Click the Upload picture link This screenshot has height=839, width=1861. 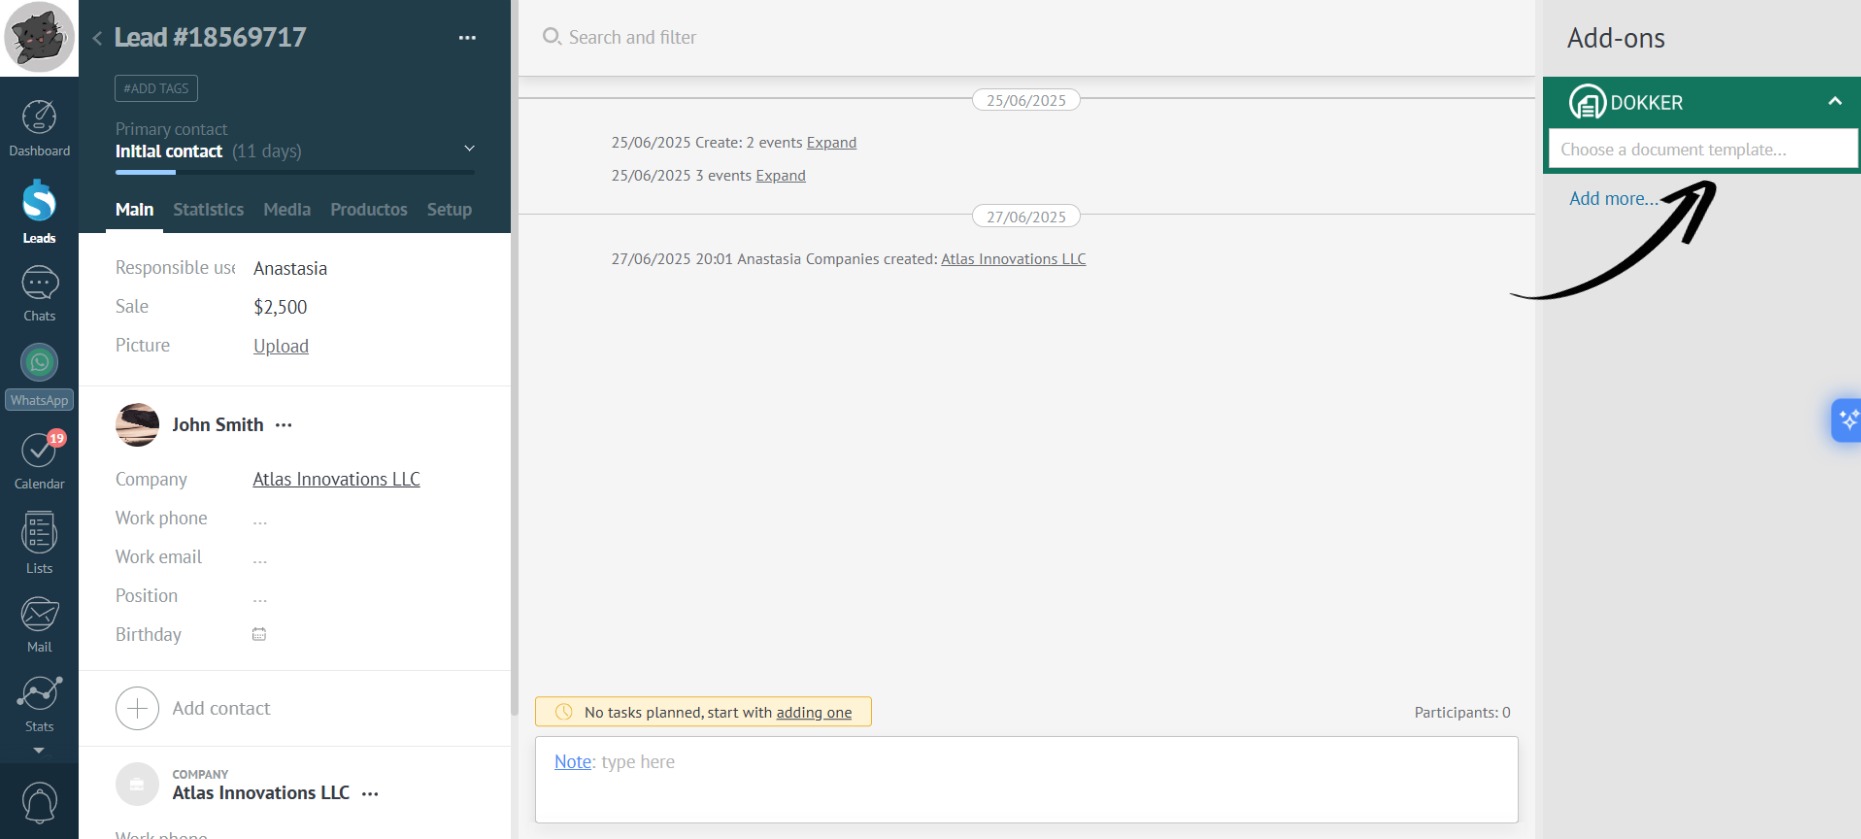[281, 346]
